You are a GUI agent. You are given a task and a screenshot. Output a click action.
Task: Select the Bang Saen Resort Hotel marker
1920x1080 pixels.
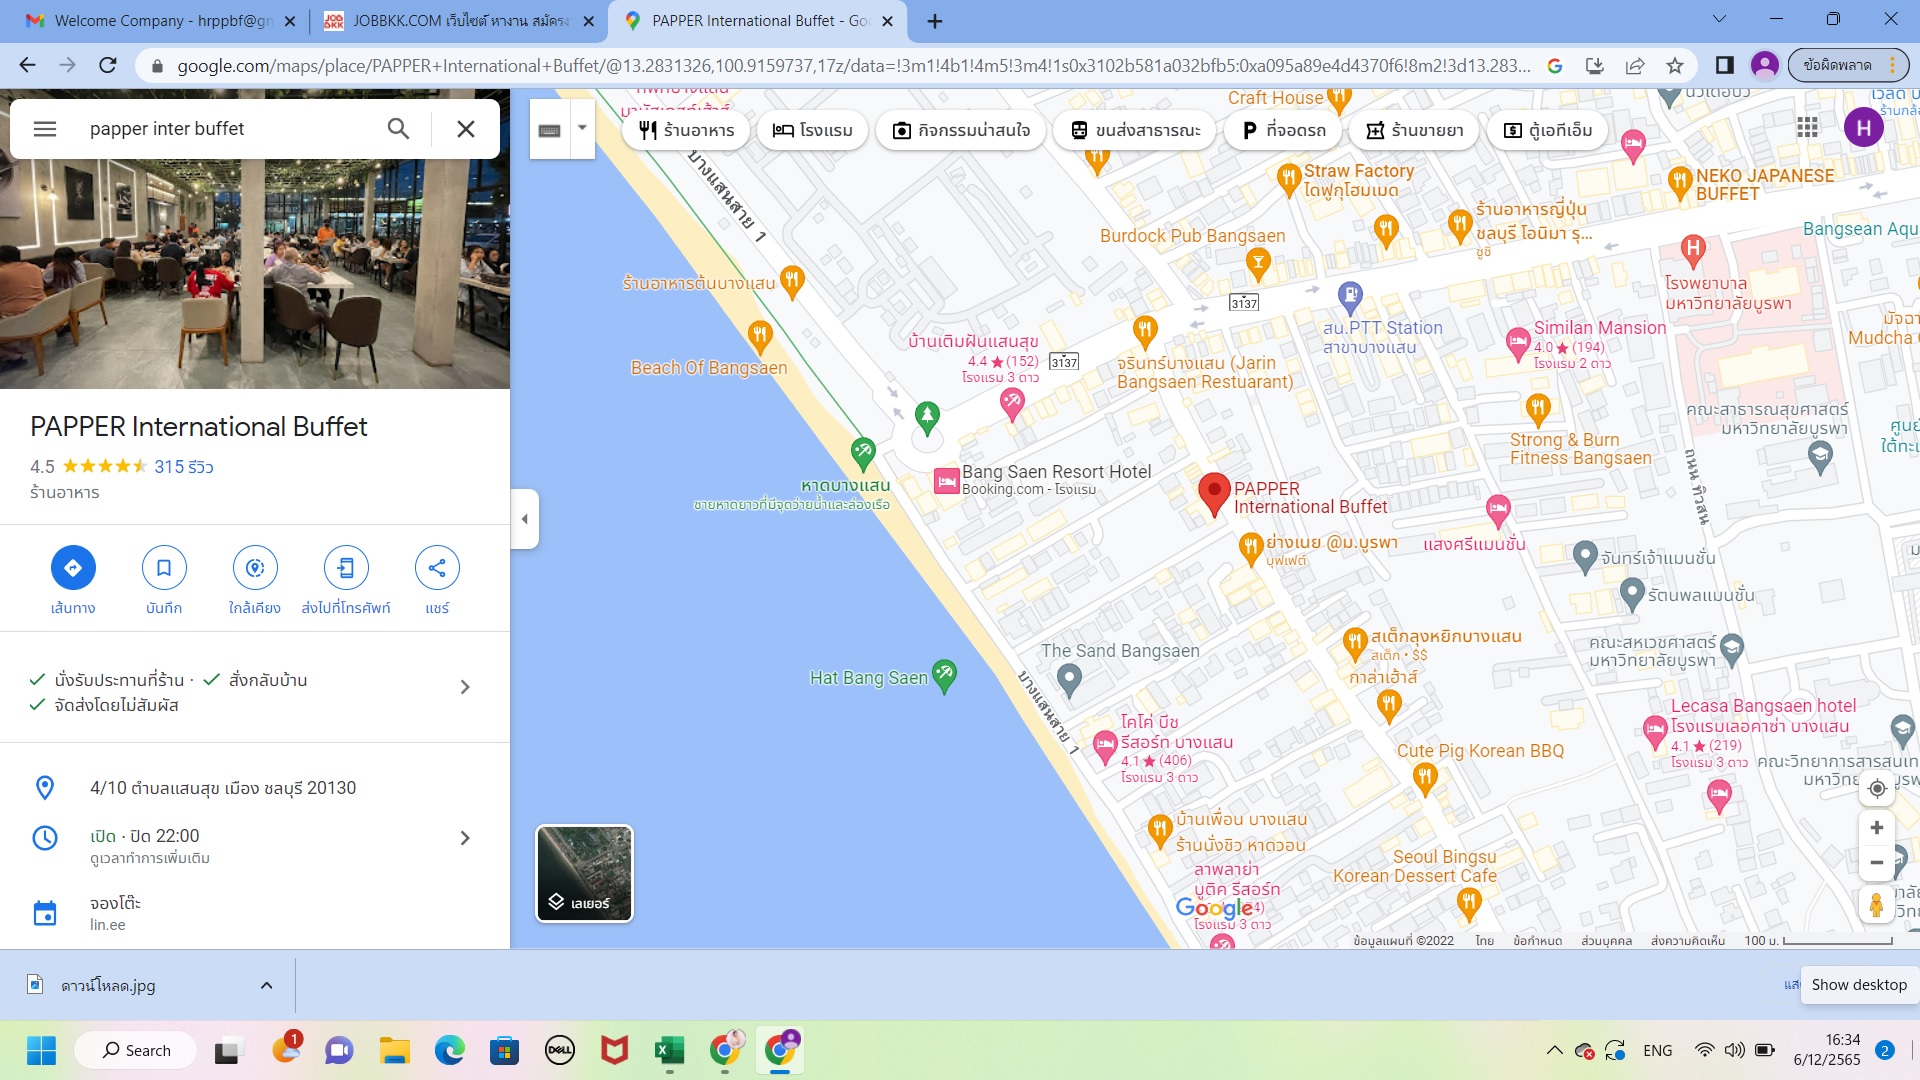tap(946, 481)
